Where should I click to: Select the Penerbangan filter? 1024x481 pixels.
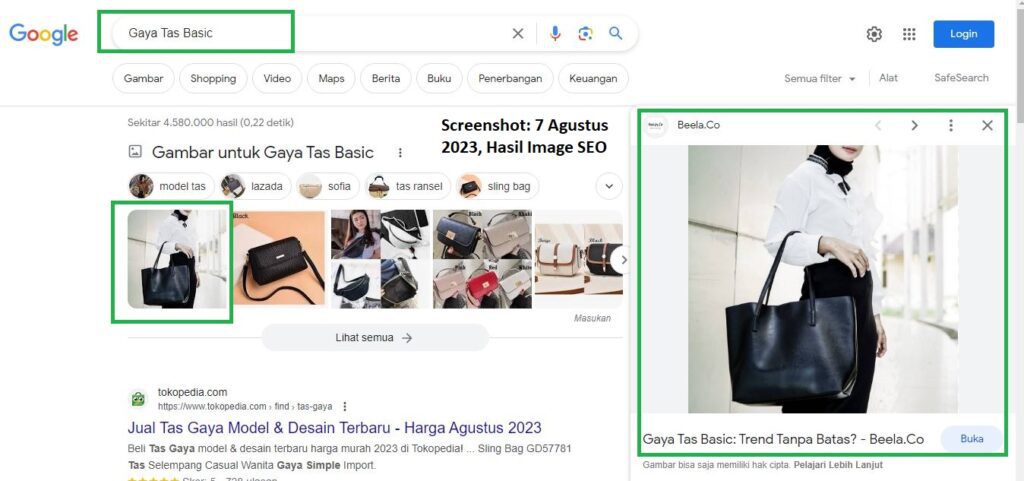[x=510, y=78]
